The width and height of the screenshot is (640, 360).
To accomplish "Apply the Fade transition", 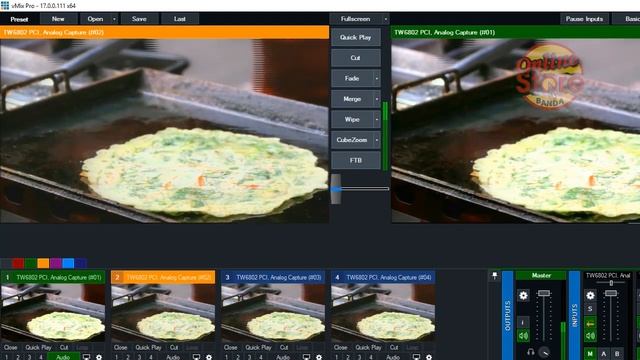I will (352, 78).
